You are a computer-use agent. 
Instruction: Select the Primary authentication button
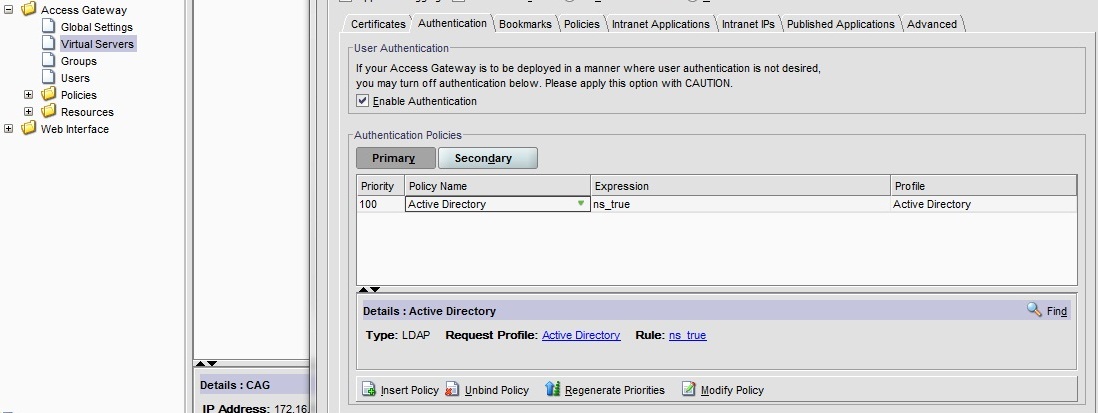pyautogui.click(x=396, y=158)
